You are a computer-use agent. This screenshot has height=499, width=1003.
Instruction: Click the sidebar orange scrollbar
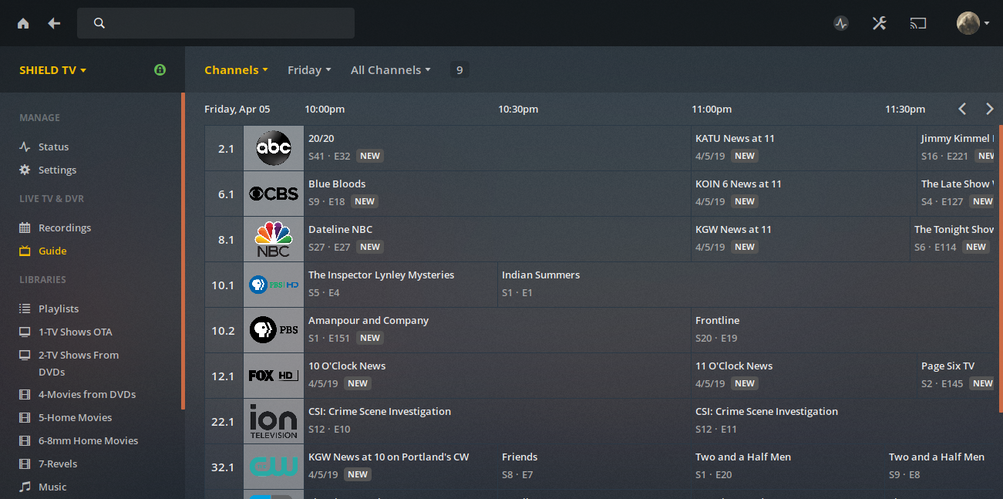point(183,251)
